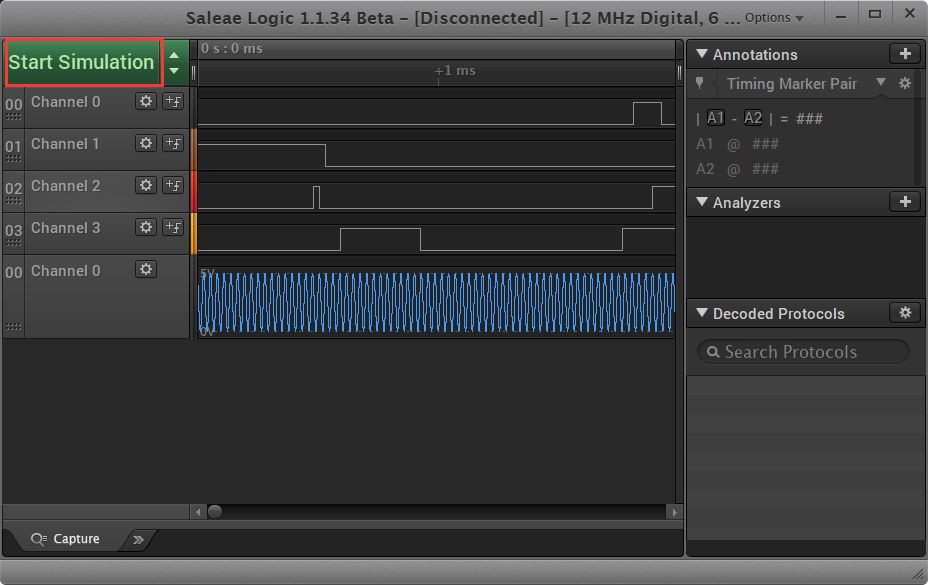This screenshot has height=585, width=928.
Task: Open Decoded Protocols settings gear
Action: tap(905, 313)
